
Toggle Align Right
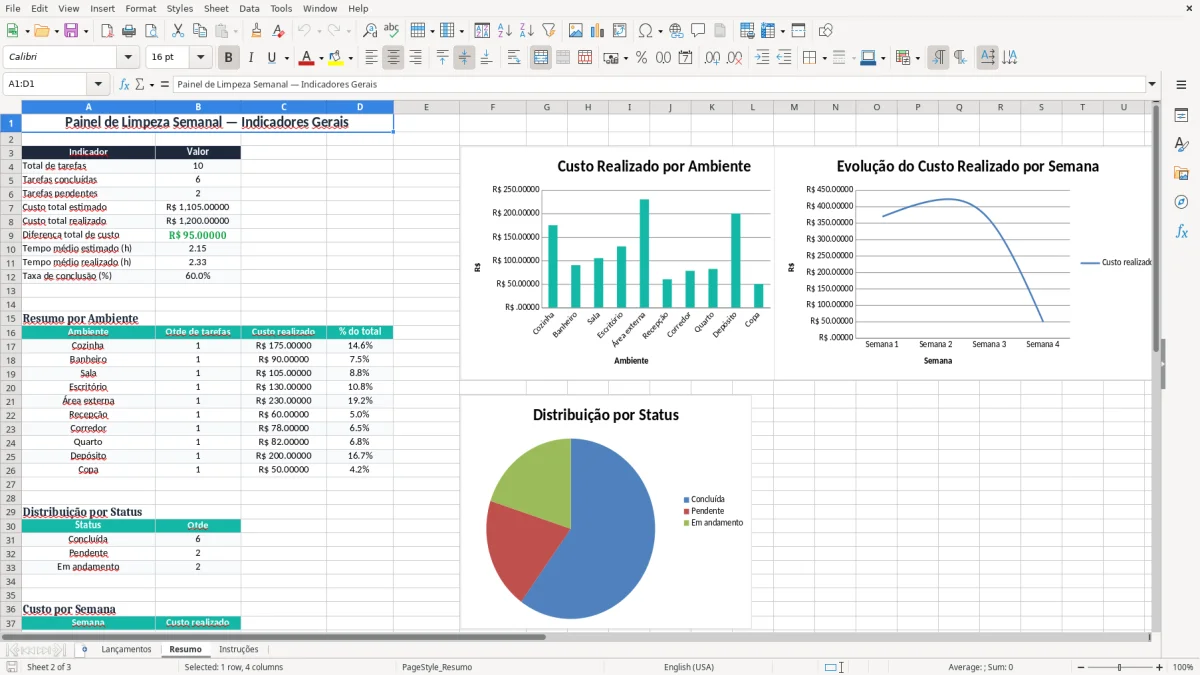point(415,58)
